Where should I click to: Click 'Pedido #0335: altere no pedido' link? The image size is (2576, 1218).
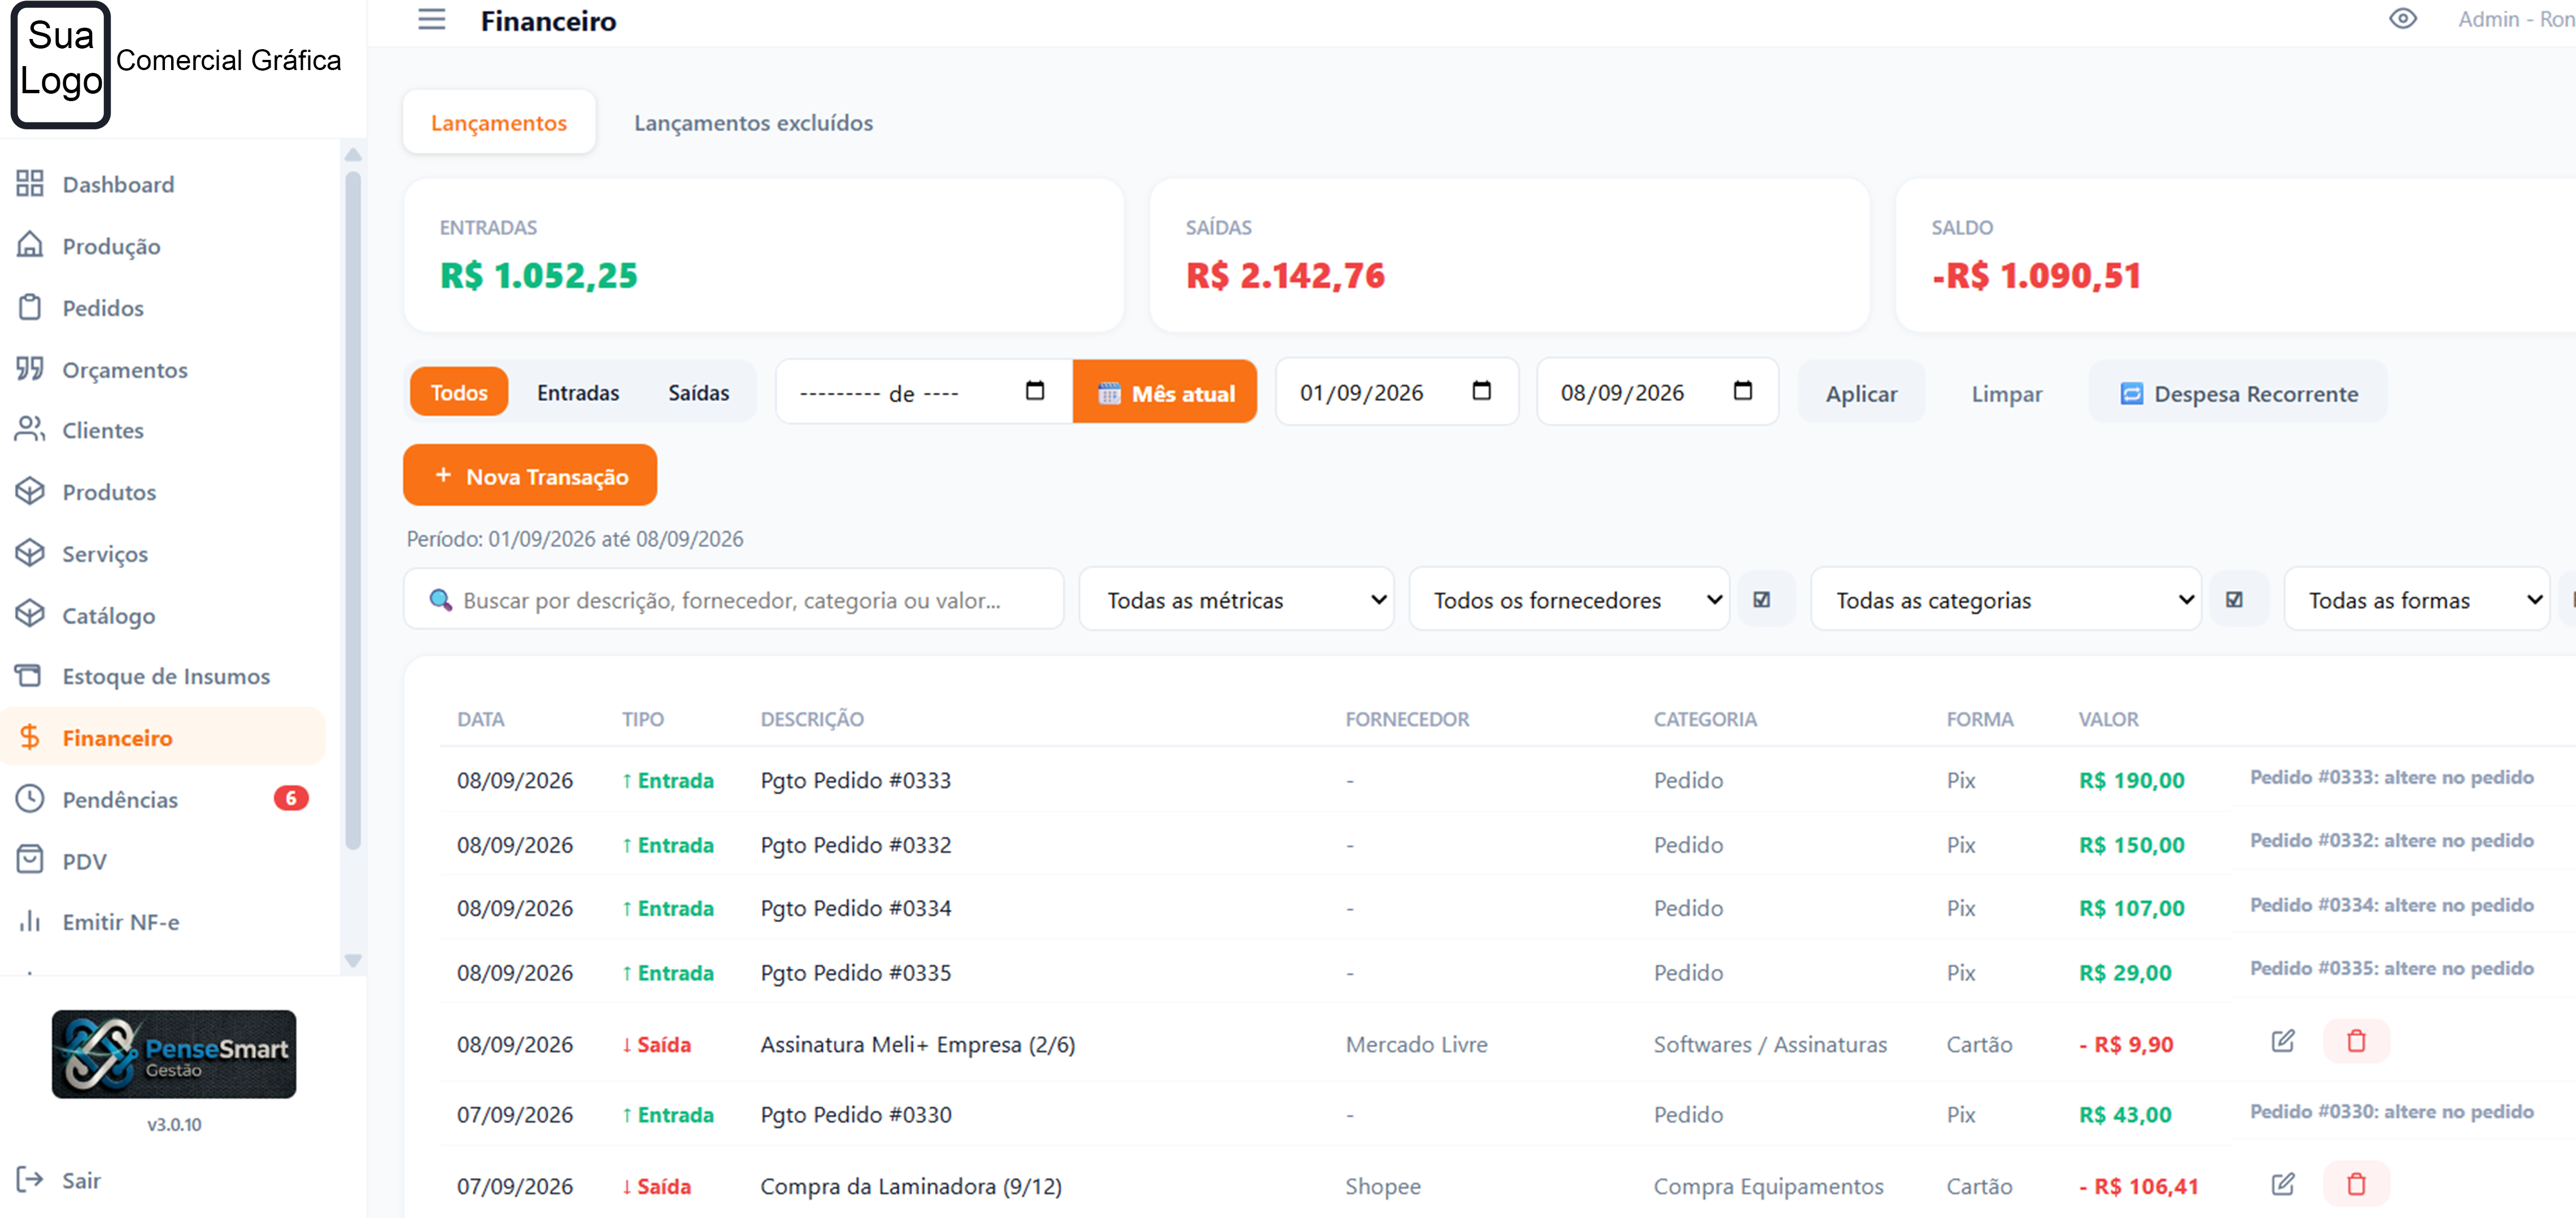coord(2391,968)
